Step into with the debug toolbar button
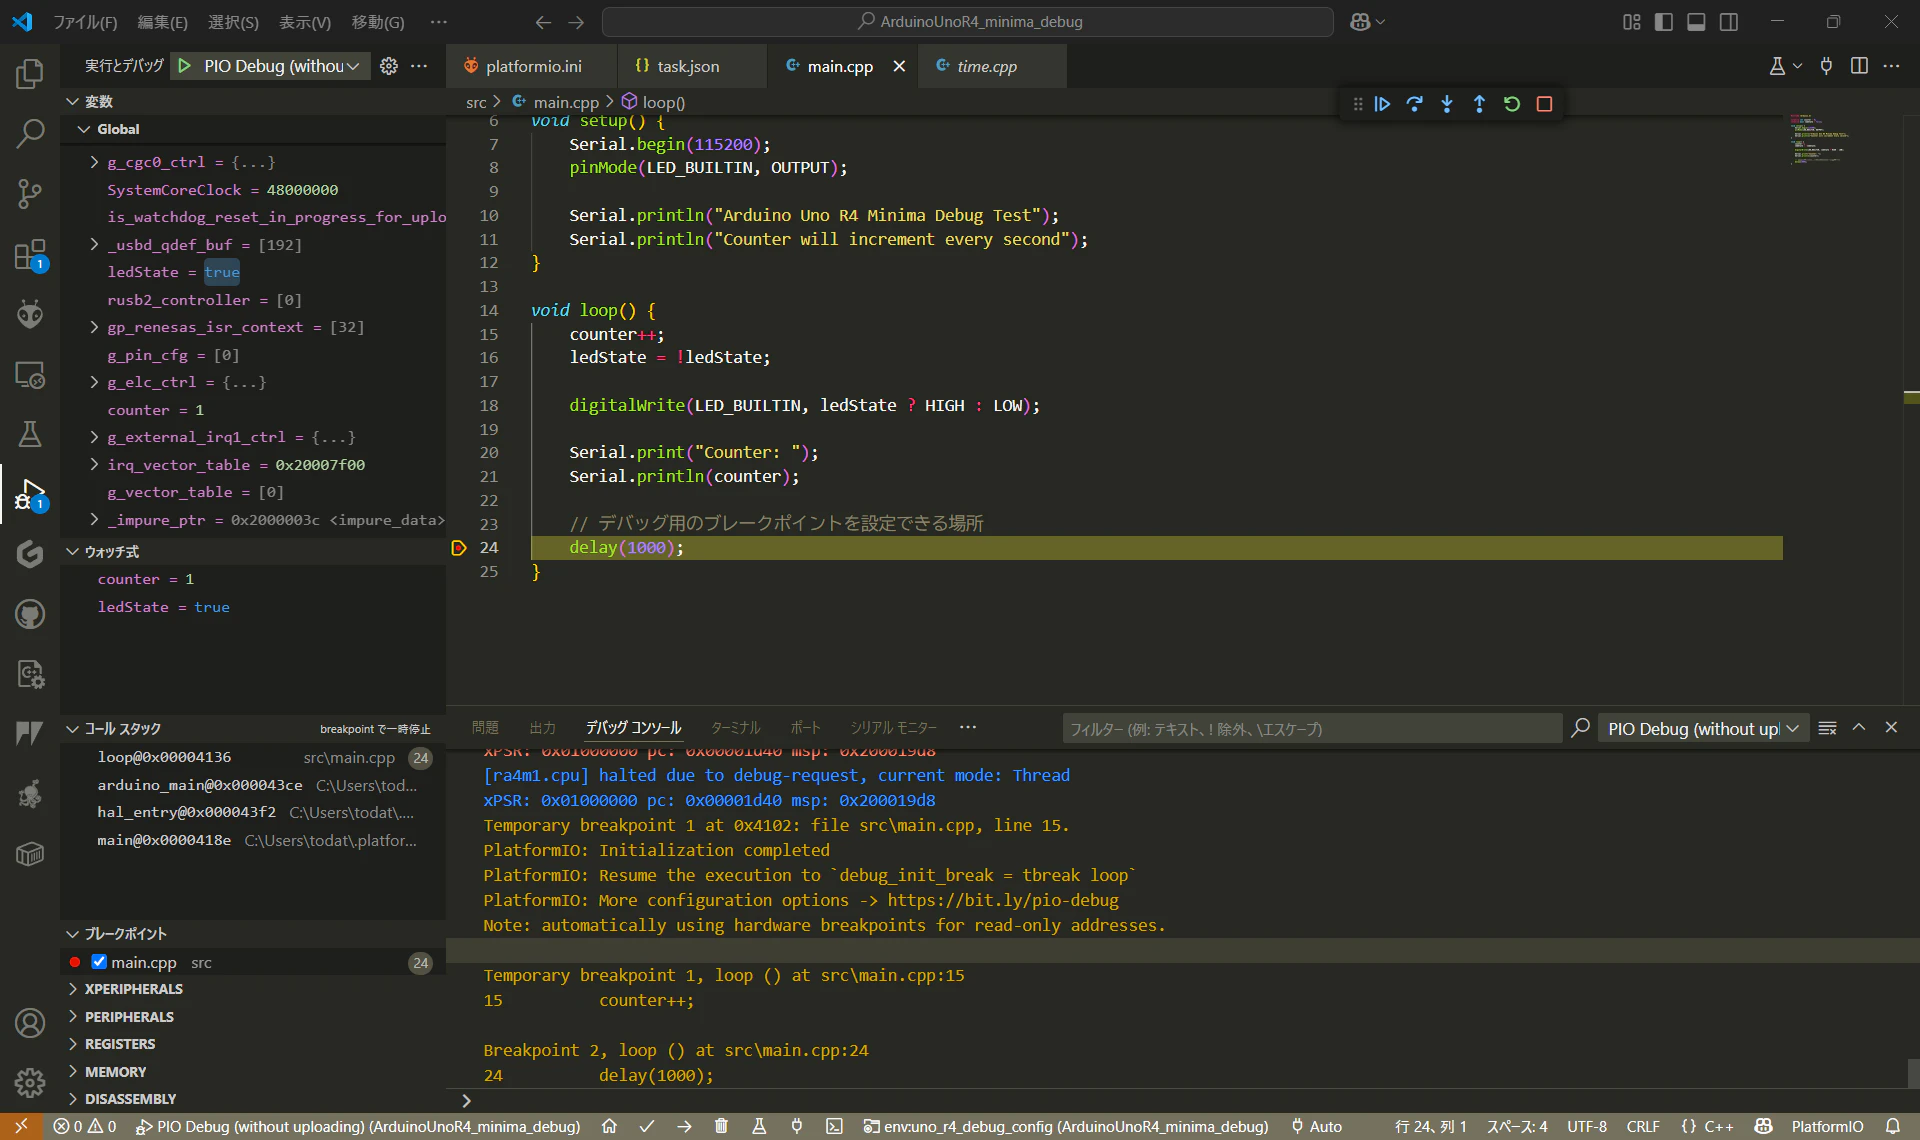This screenshot has height=1140, width=1920. click(x=1447, y=104)
